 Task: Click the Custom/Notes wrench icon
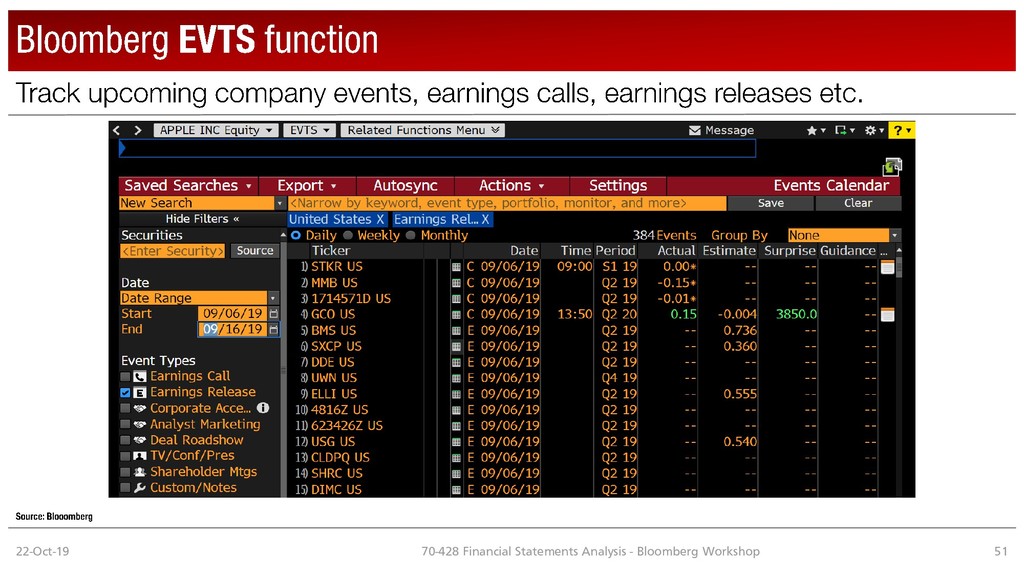pyautogui.click(x=140, y=488)
